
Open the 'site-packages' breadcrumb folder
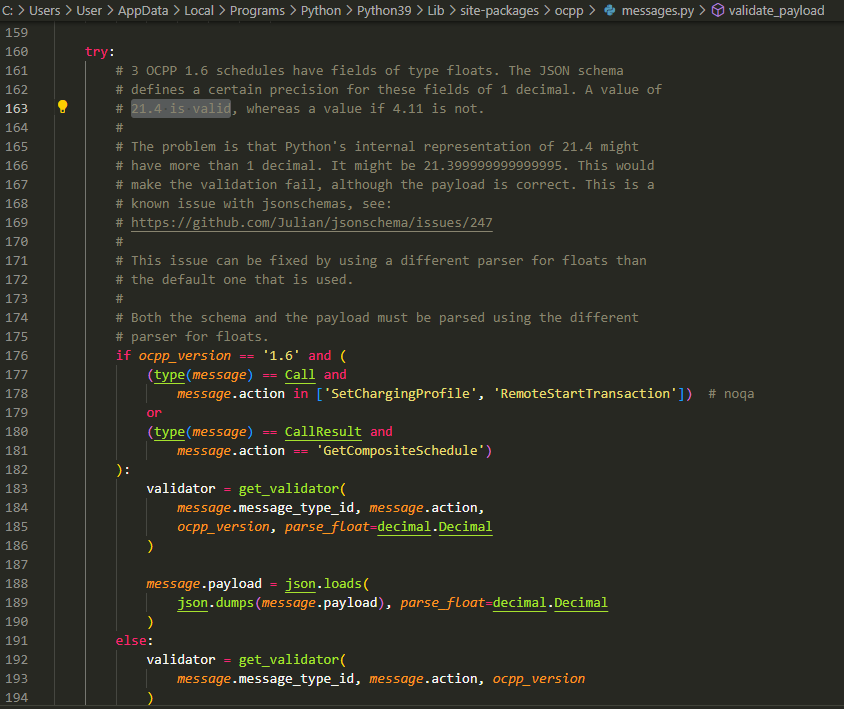click(499, 10)
